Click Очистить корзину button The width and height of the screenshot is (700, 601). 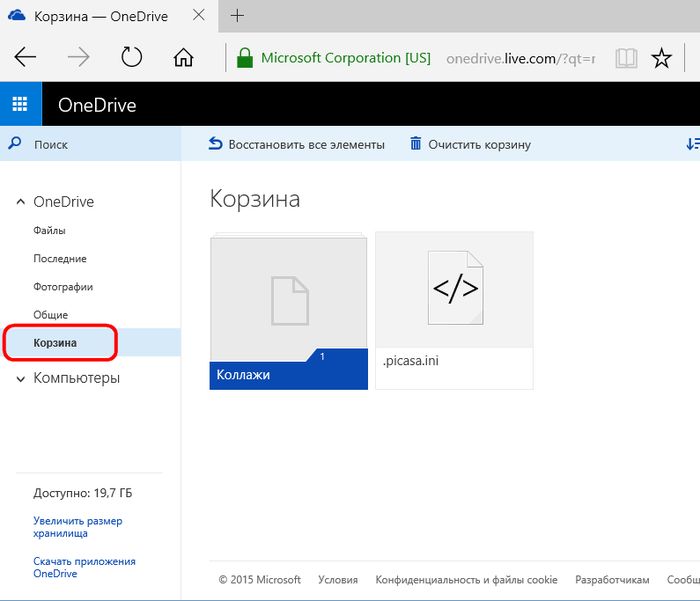[x=470, y=144]
